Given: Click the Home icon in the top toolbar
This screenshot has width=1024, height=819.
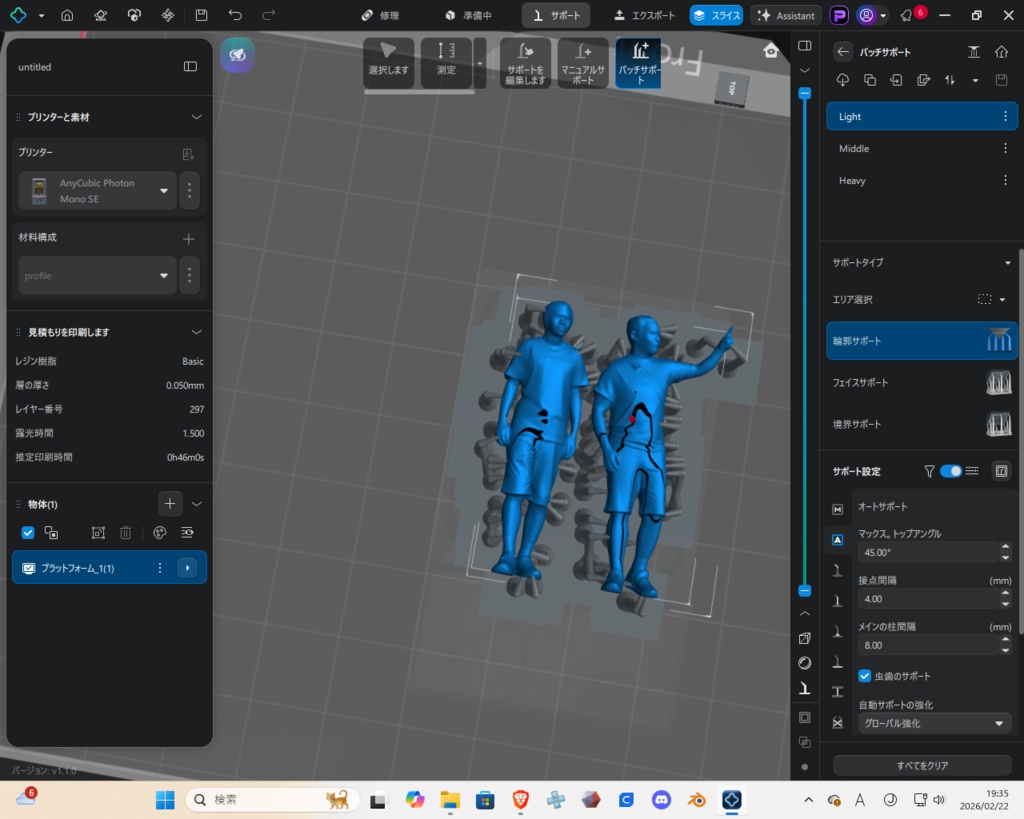Looking at the screenshot, I should click(67, 16).
